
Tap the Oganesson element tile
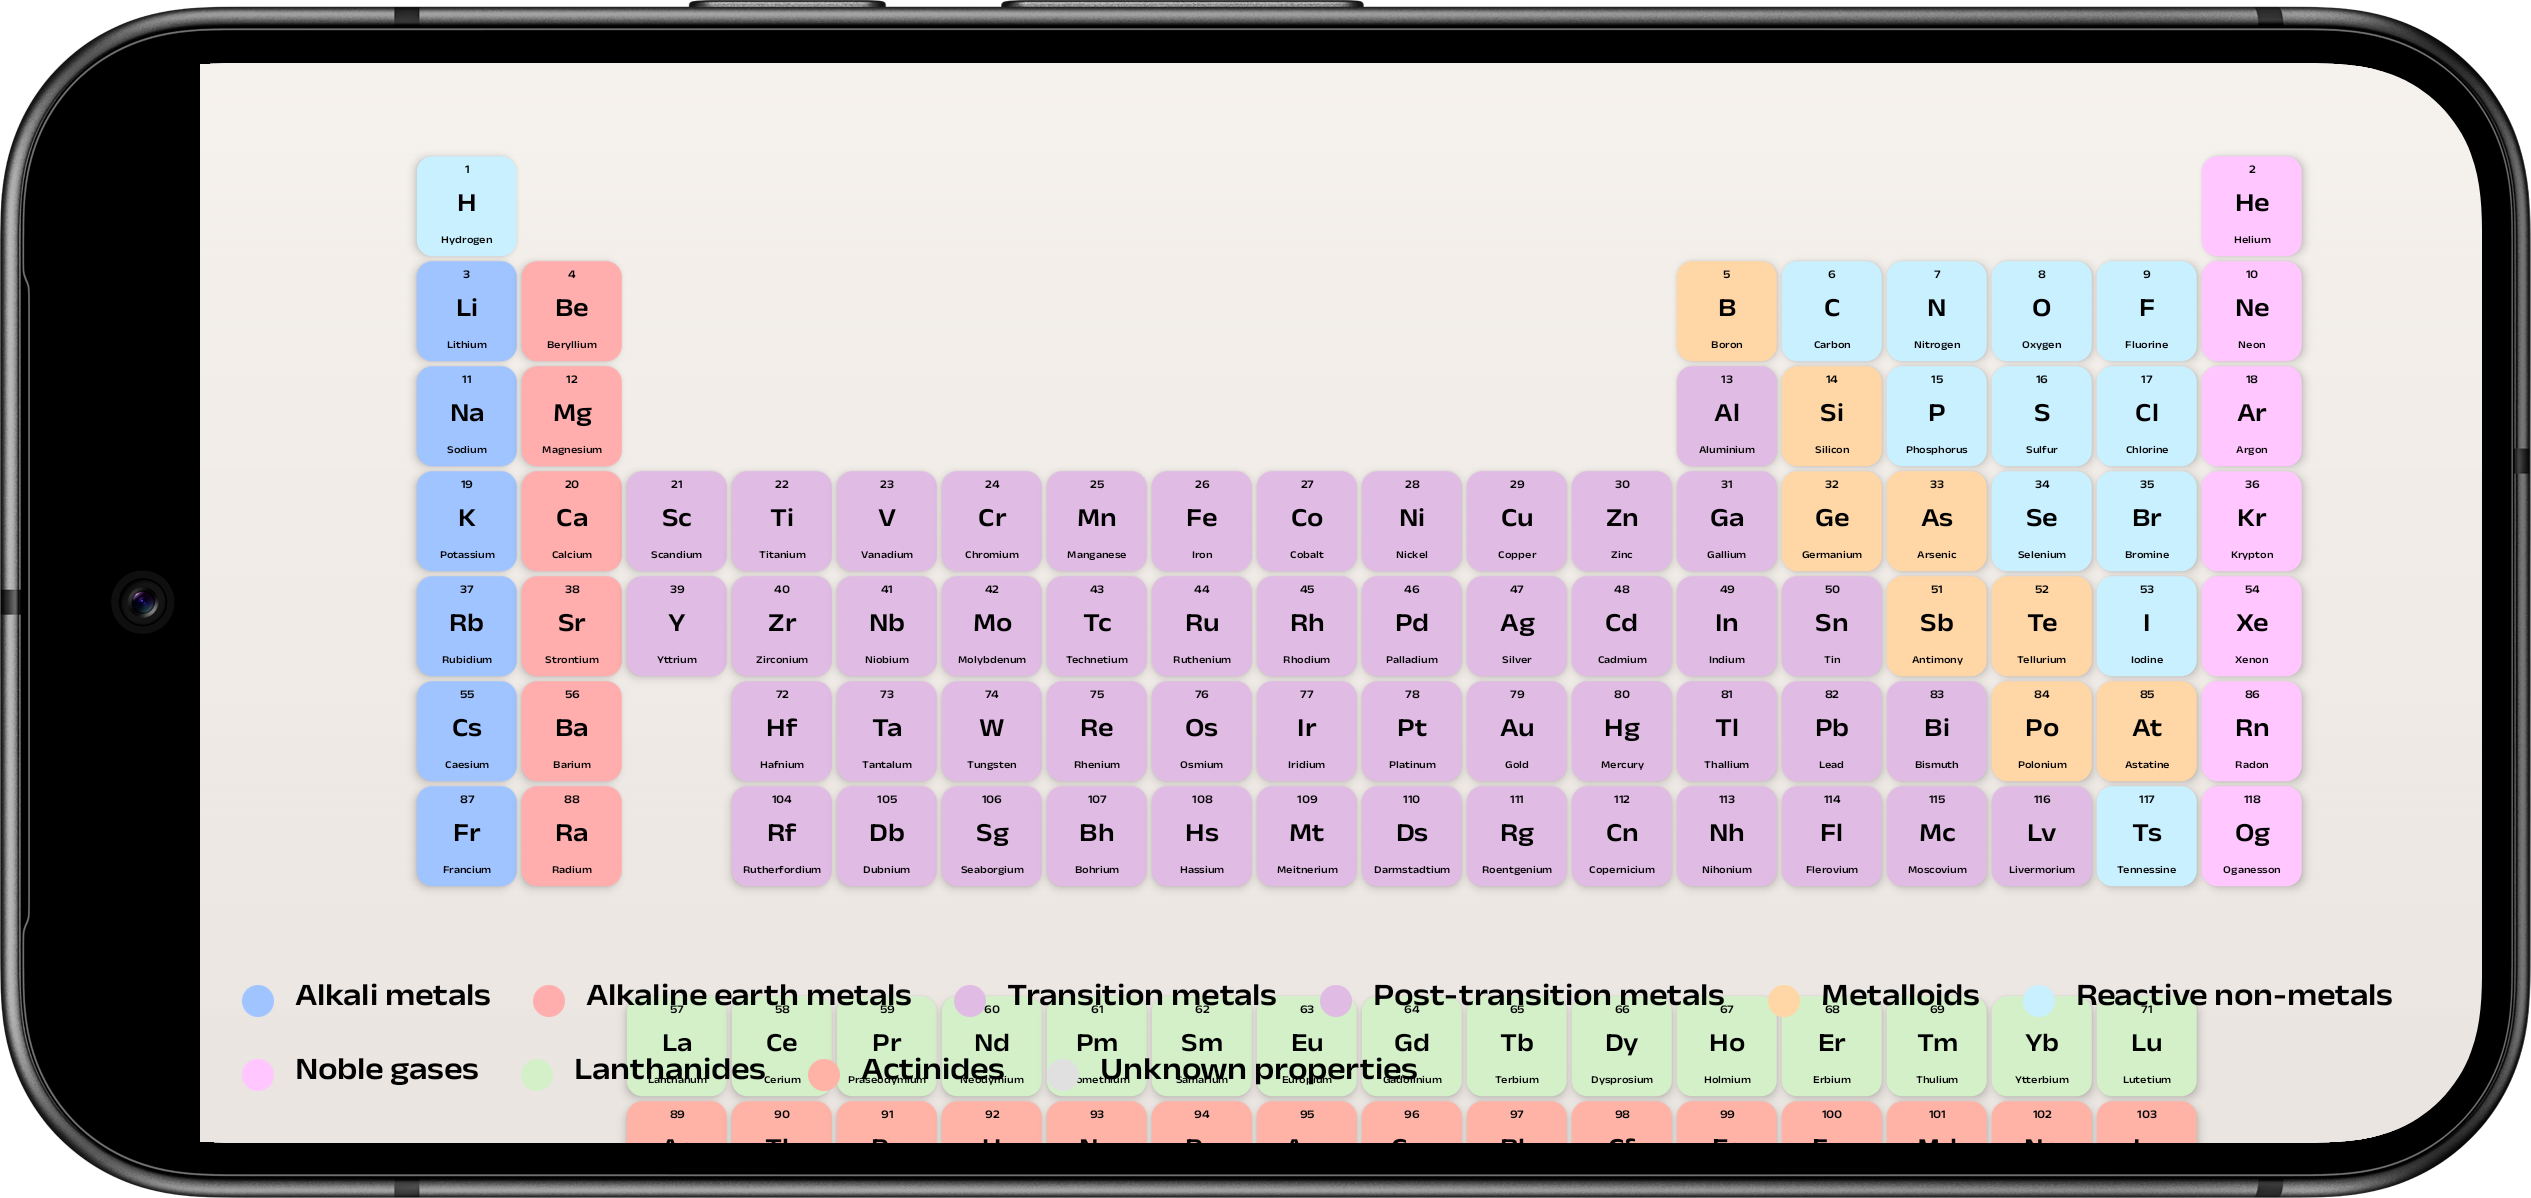(2251, 836)
